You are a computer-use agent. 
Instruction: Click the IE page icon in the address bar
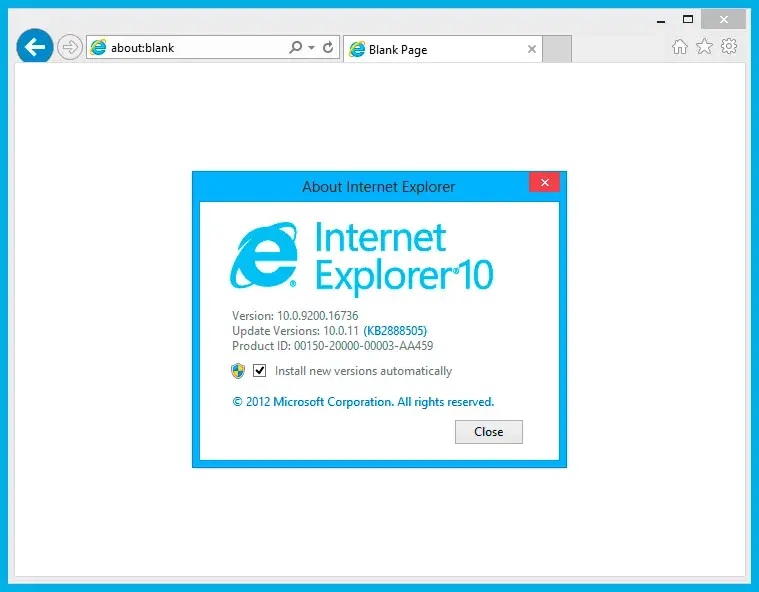(98, 47)
